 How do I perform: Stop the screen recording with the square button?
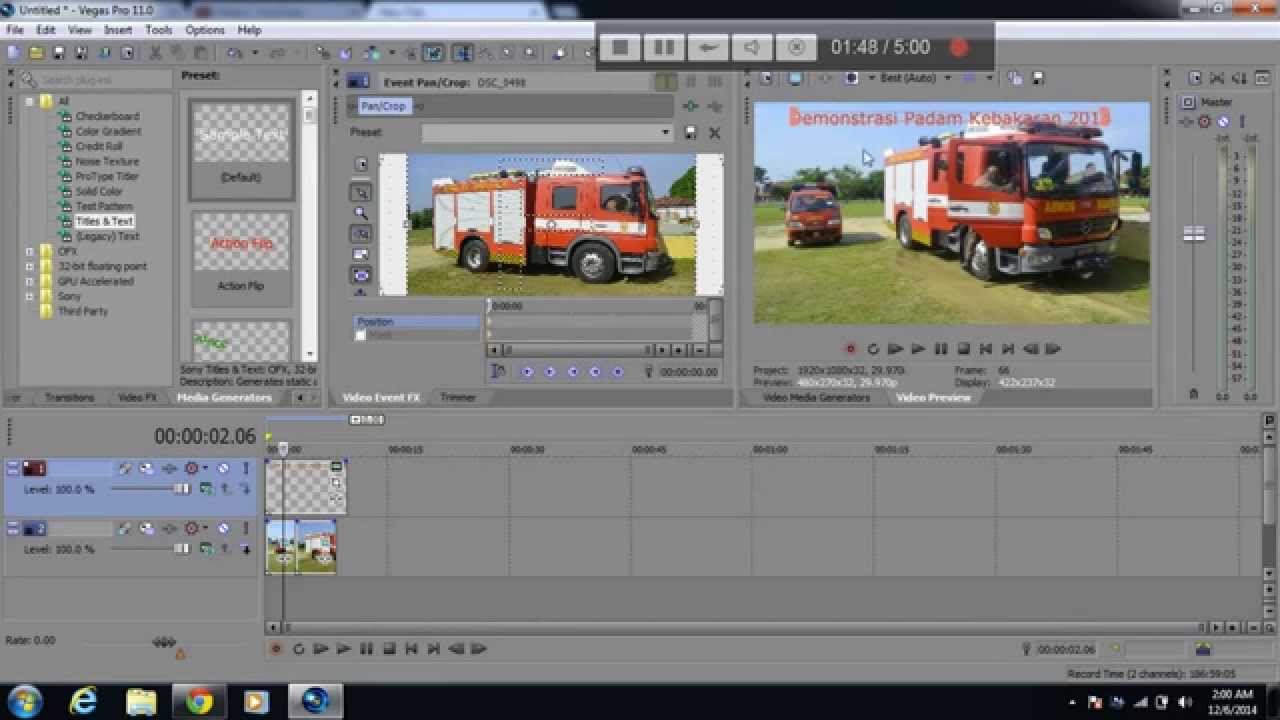(x=620, y=47)
